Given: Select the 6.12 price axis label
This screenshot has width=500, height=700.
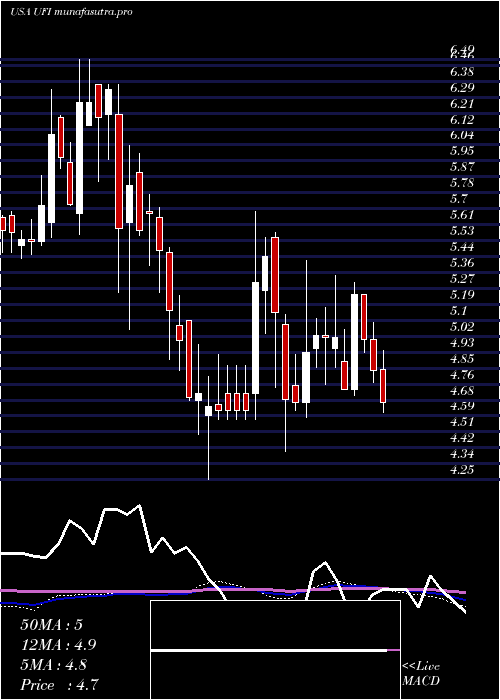Looking at the screenshot, I should [x=462, y=119].
